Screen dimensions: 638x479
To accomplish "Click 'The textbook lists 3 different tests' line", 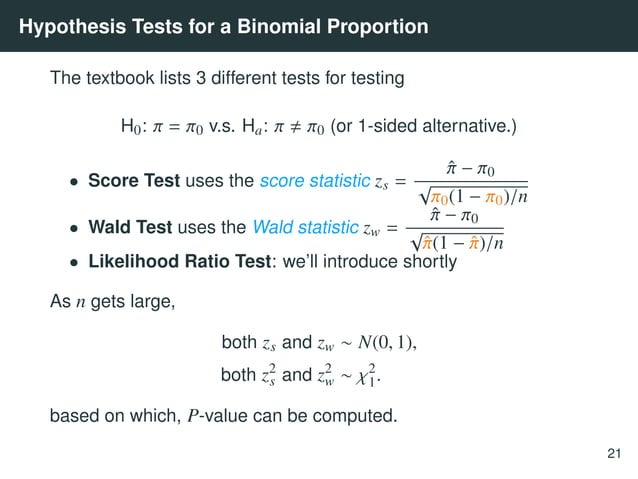I will click(227, 78).
